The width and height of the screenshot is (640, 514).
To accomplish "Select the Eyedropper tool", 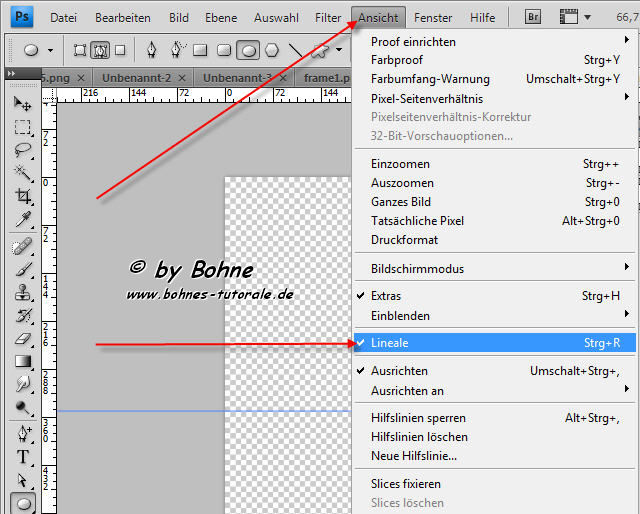I will [x=22, y=220].
